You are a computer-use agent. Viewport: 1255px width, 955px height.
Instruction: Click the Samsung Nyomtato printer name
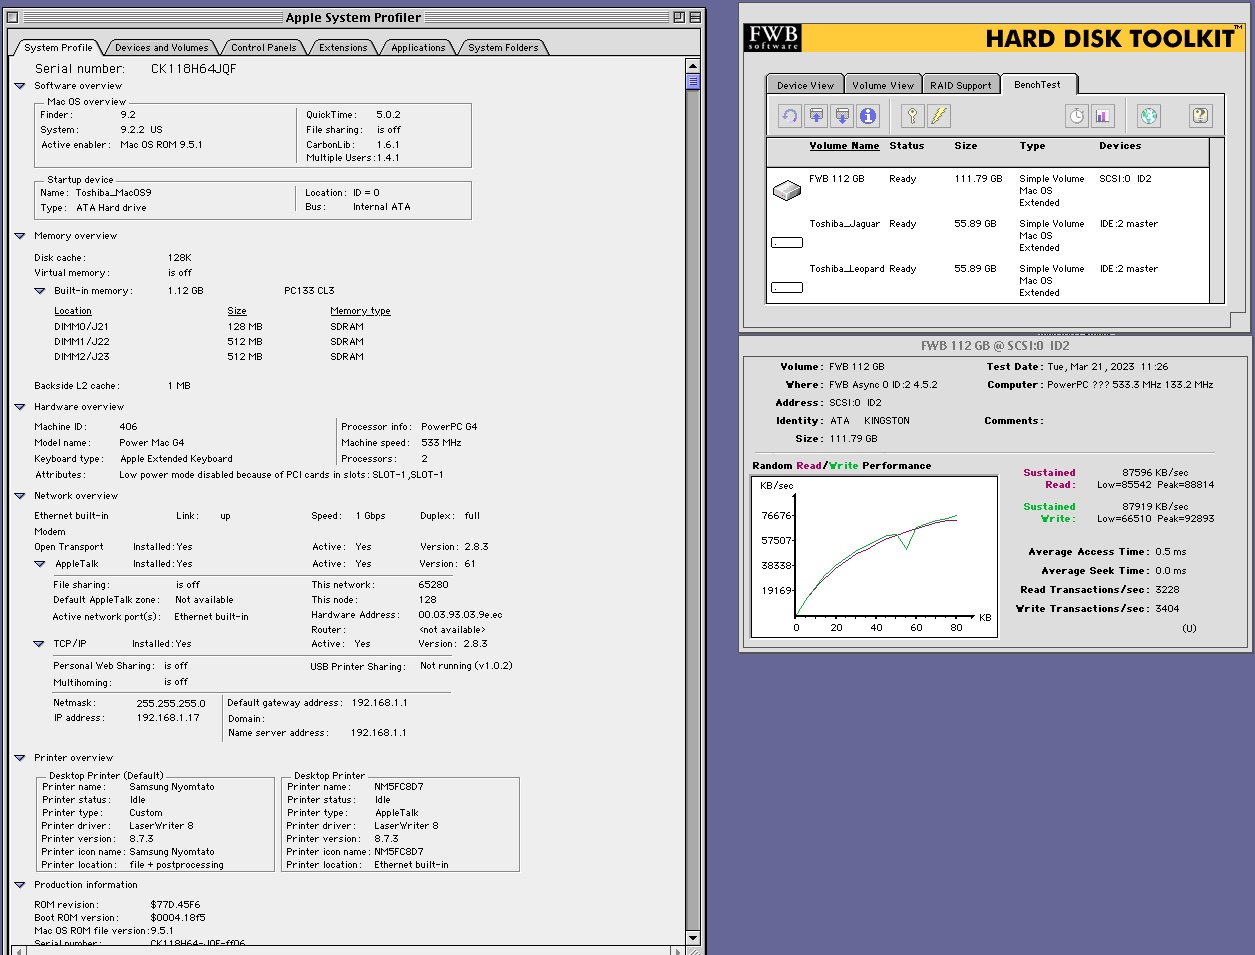pyautogui.click(x=172, y=787)
